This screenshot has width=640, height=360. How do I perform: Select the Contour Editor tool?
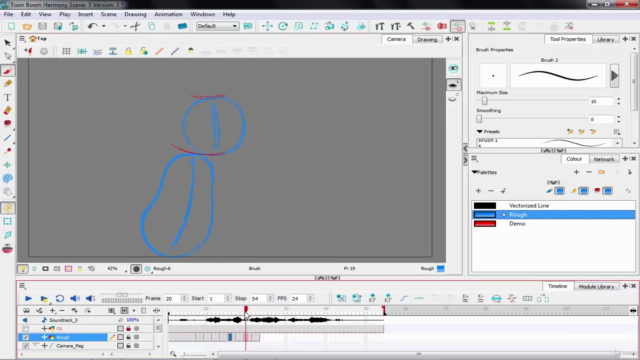pyautogui.click(x=8, y=56)
